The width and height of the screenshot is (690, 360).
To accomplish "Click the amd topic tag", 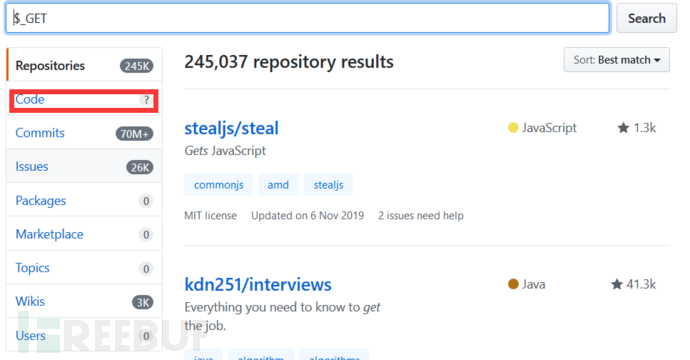I will [278, 185].
